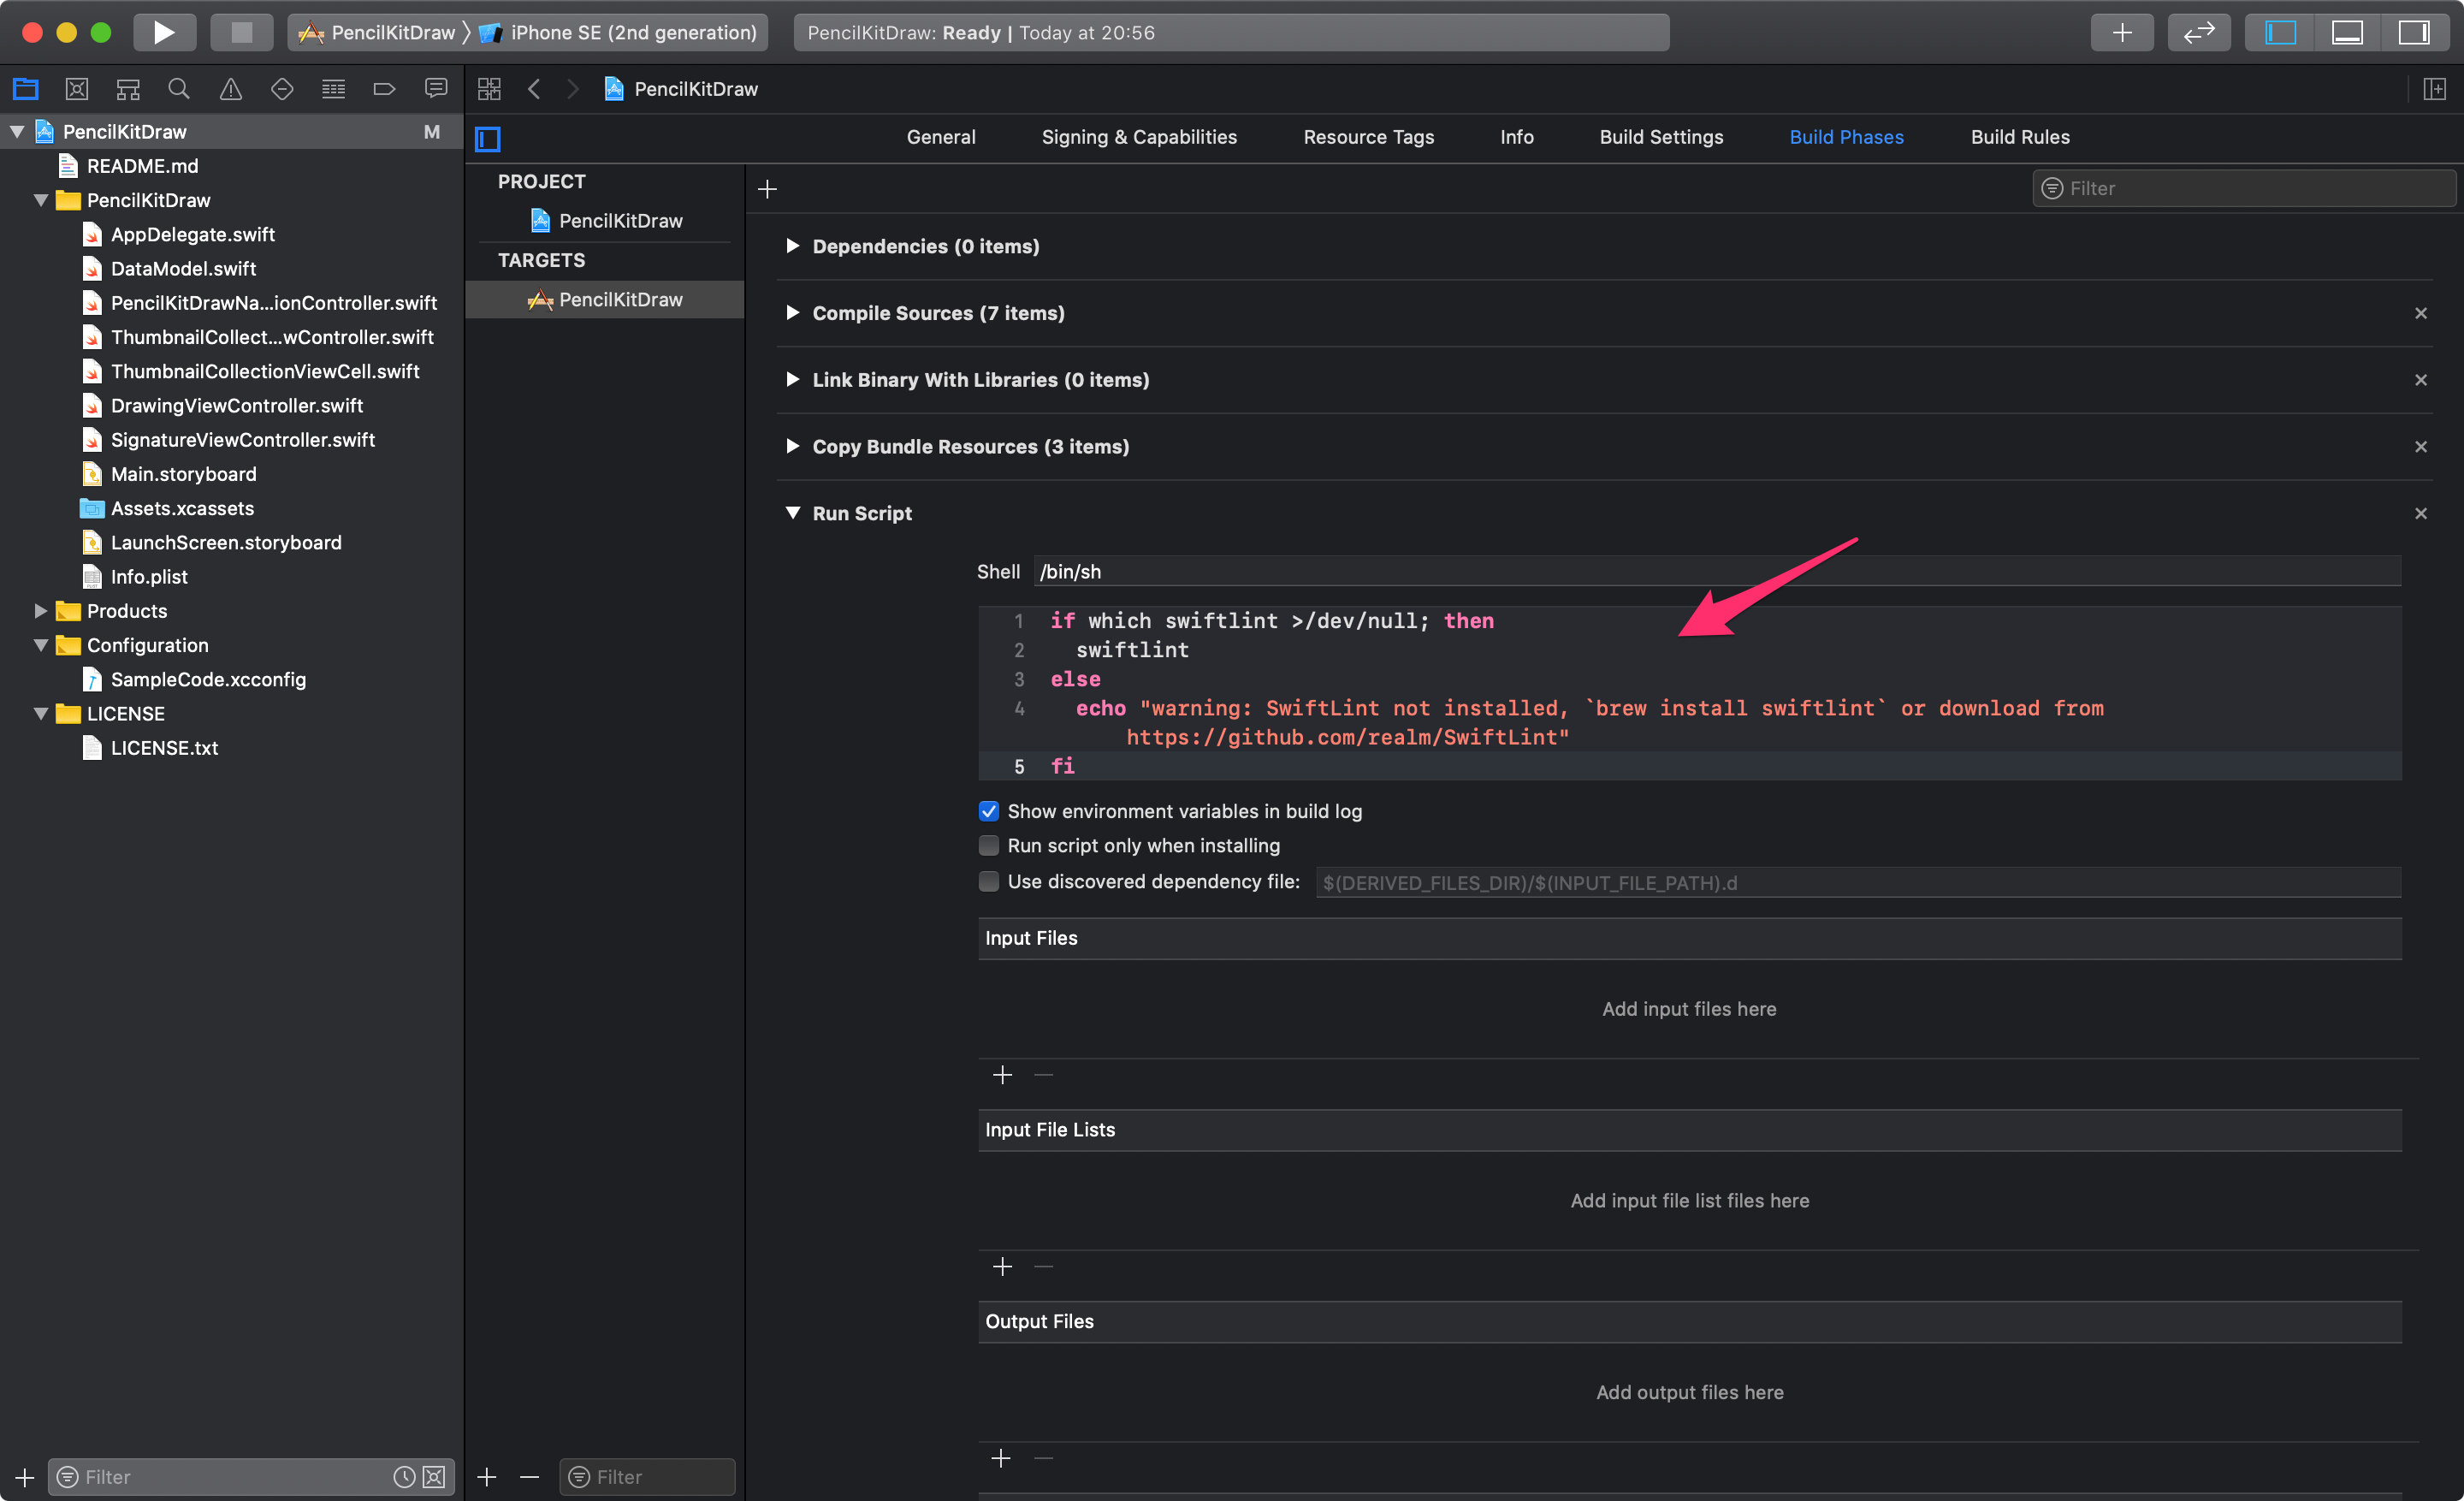Image resolution: width=2464 pixels, height=1501 pixels.
Task: Open the Debug navigator
Action: (333, 89)
